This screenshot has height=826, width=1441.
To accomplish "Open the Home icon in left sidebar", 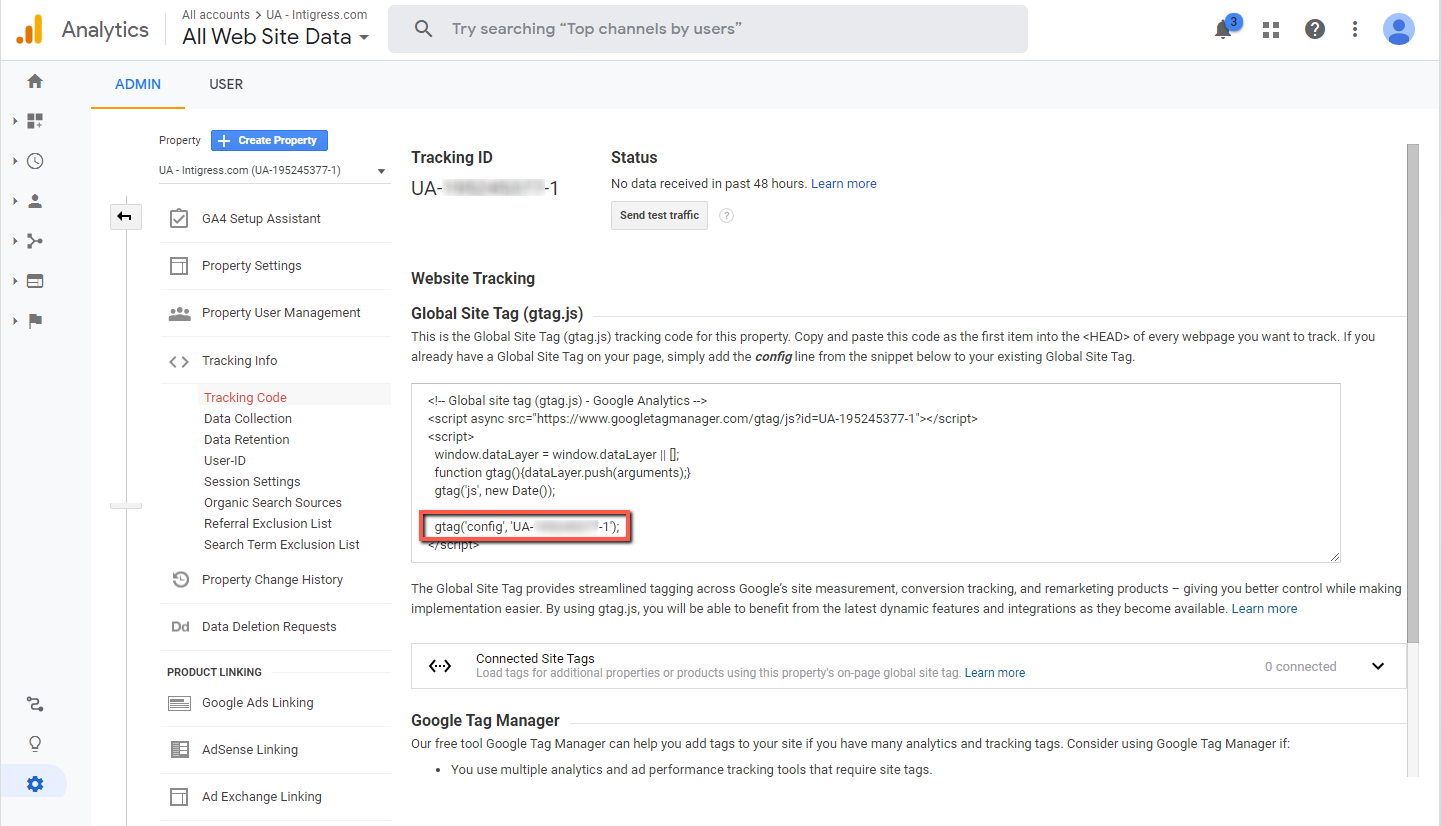I will tap(35, 81).
